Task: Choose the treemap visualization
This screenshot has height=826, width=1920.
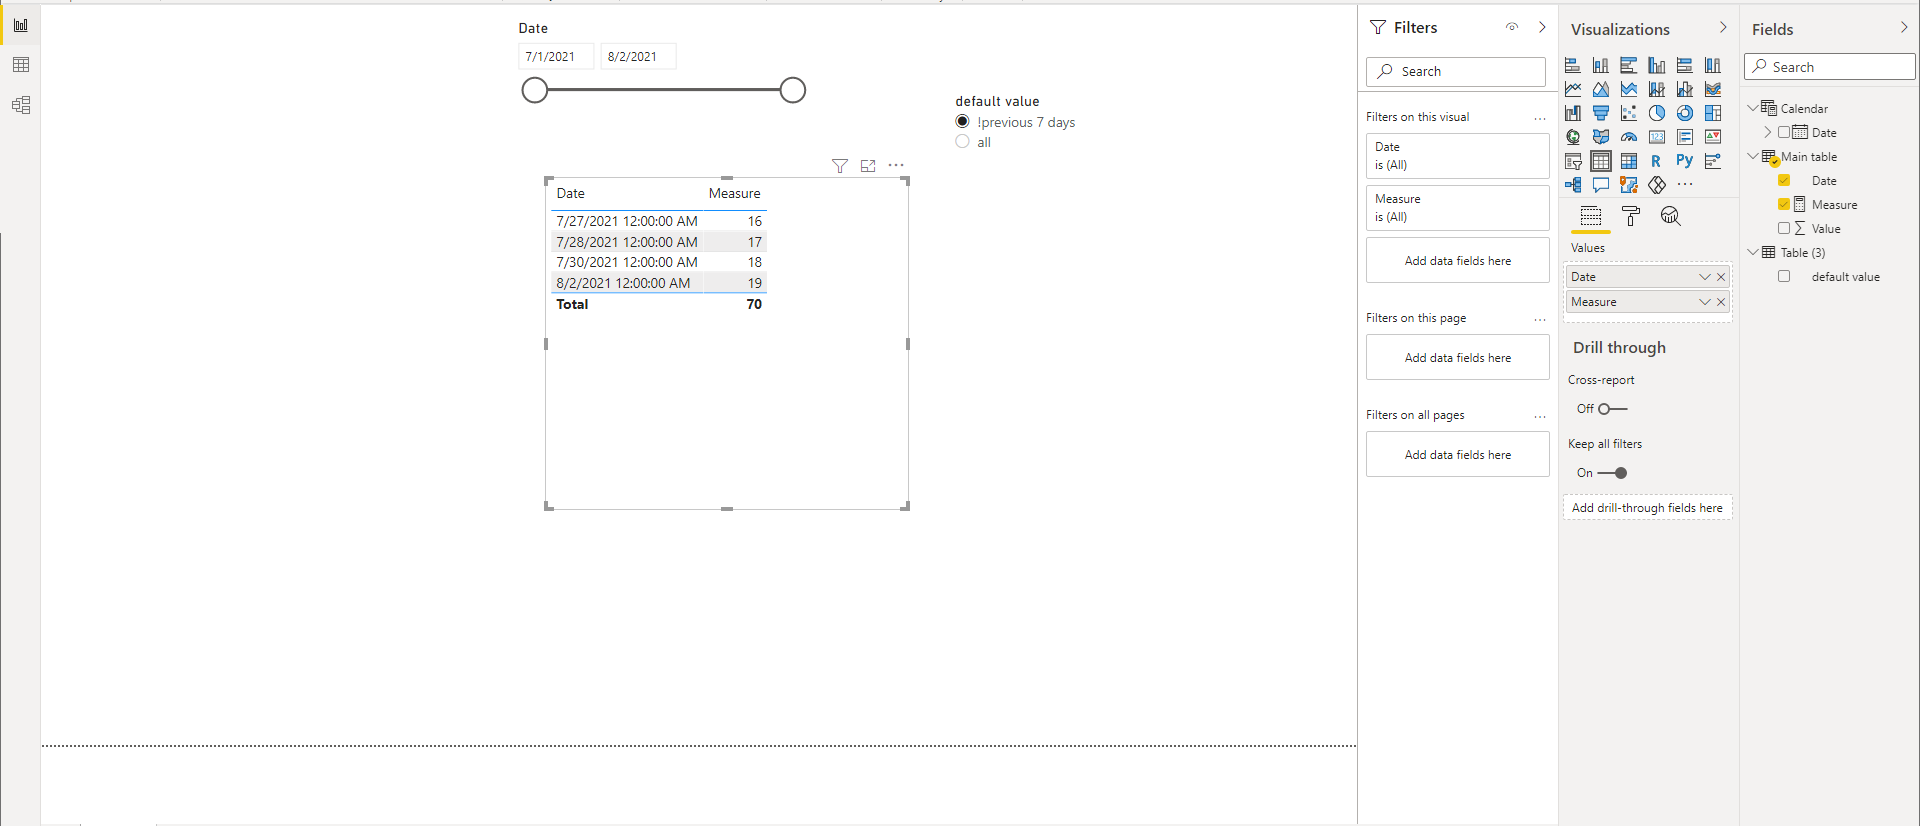Action: (1713, 113)
